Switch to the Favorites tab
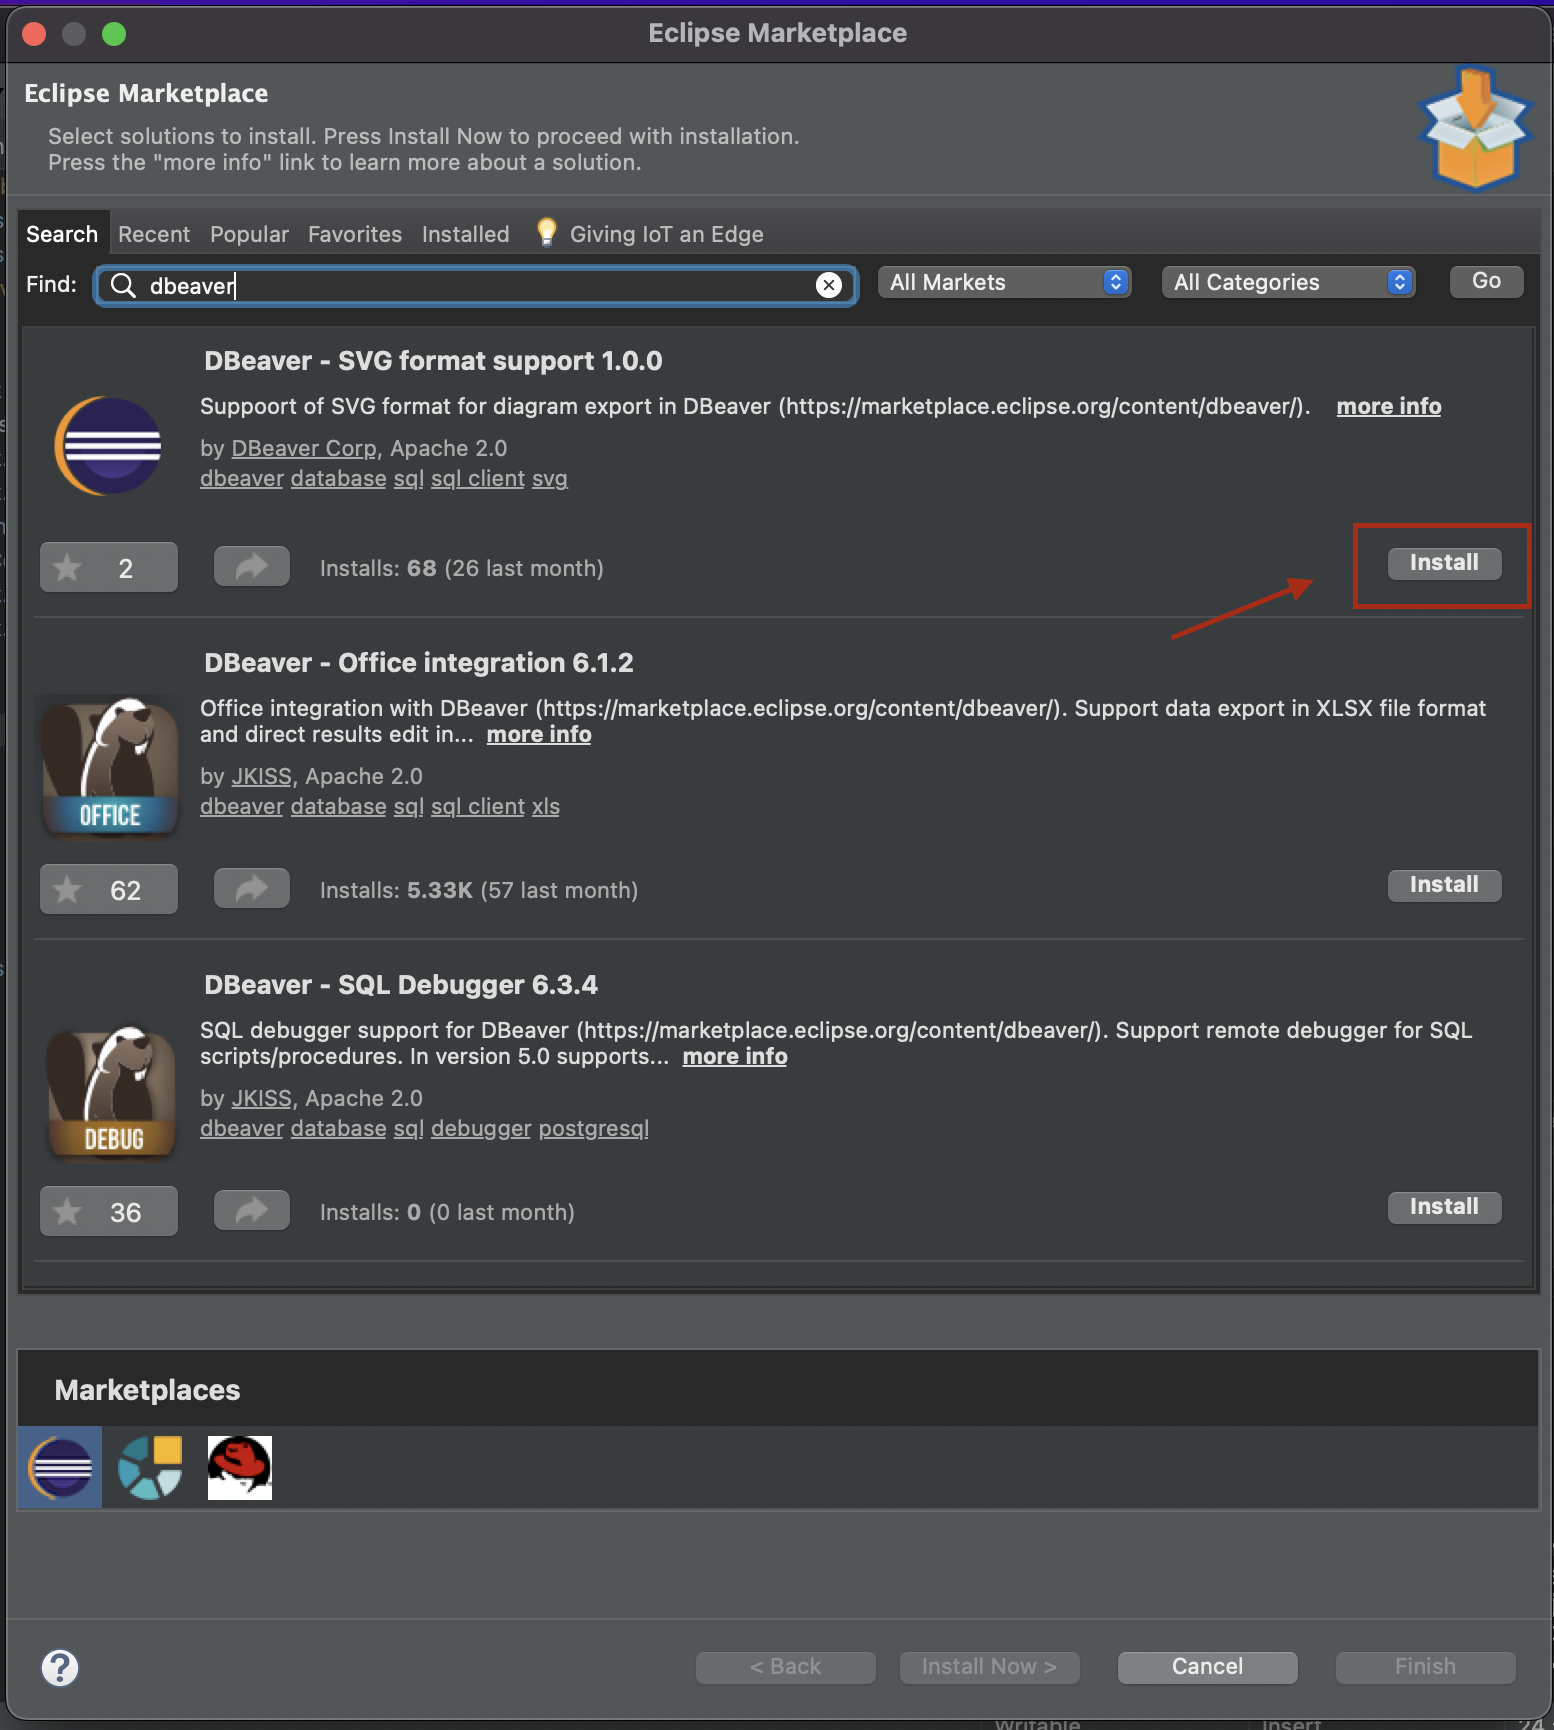This screenshot has height=1730, width=1554. [x=355, y=234]
